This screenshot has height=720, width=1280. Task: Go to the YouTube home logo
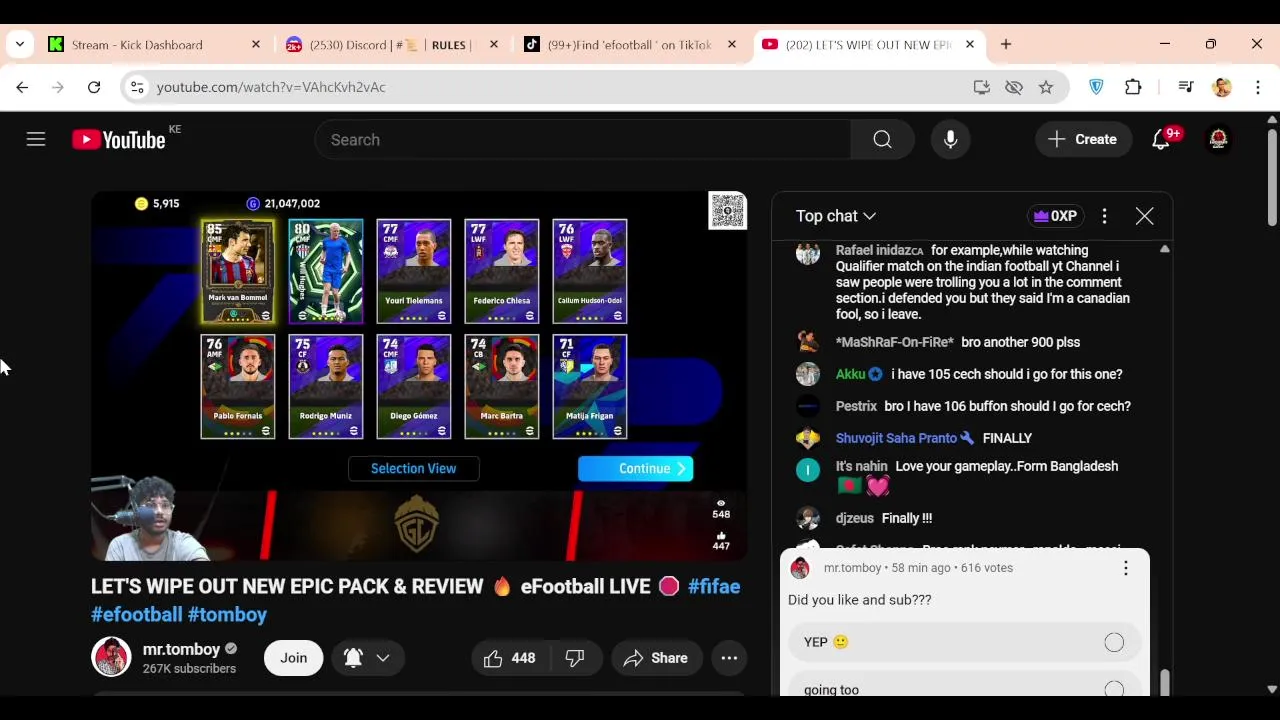[x=119, y=140]
